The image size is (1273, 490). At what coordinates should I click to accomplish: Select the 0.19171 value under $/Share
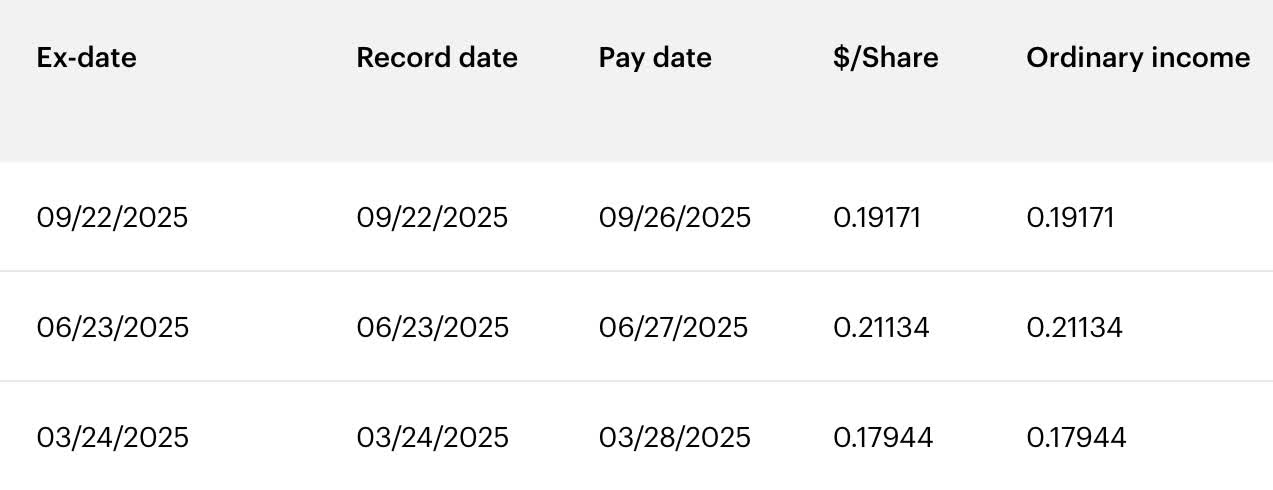877,217
